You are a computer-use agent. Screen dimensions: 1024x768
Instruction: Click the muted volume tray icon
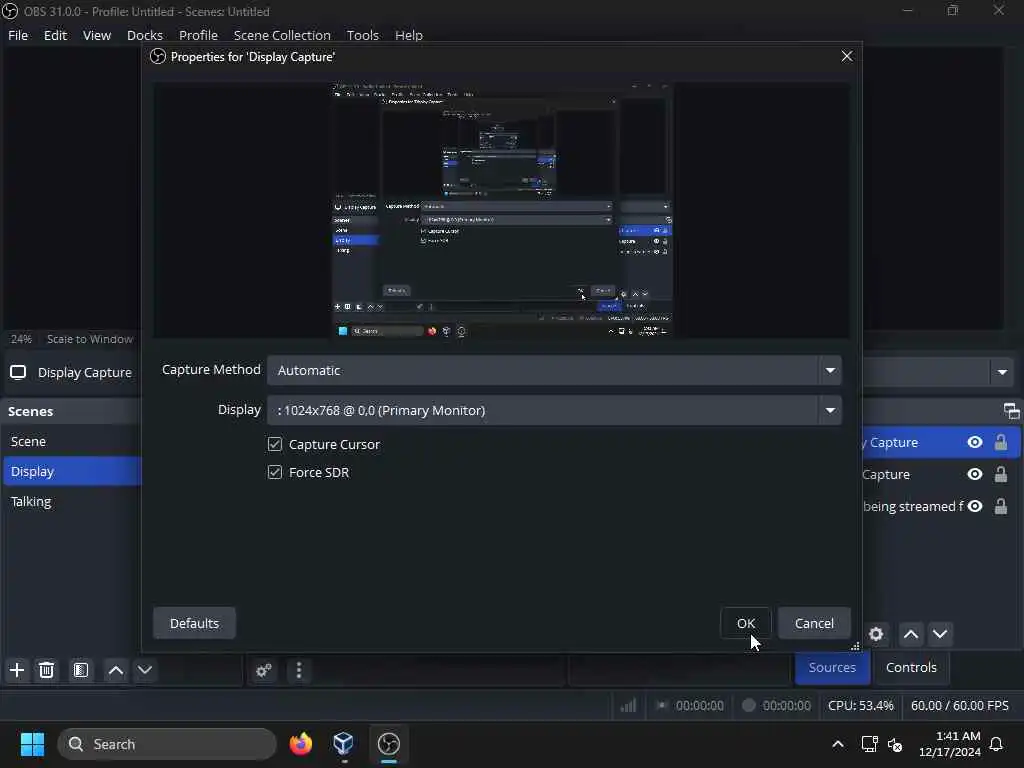click(895, 744)
